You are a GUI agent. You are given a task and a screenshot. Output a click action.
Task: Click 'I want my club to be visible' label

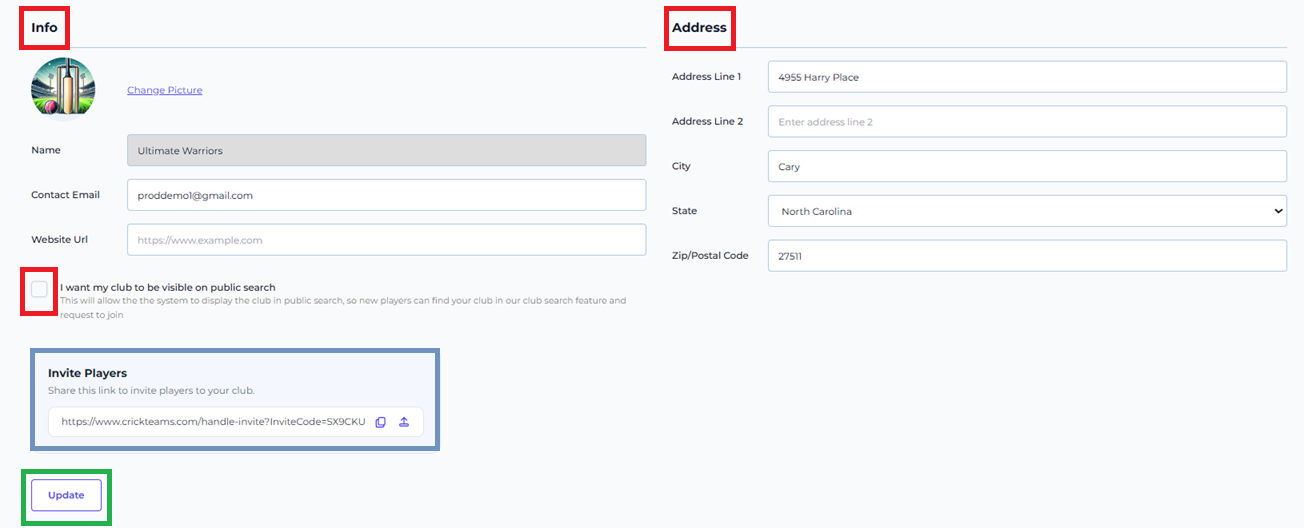168,287
